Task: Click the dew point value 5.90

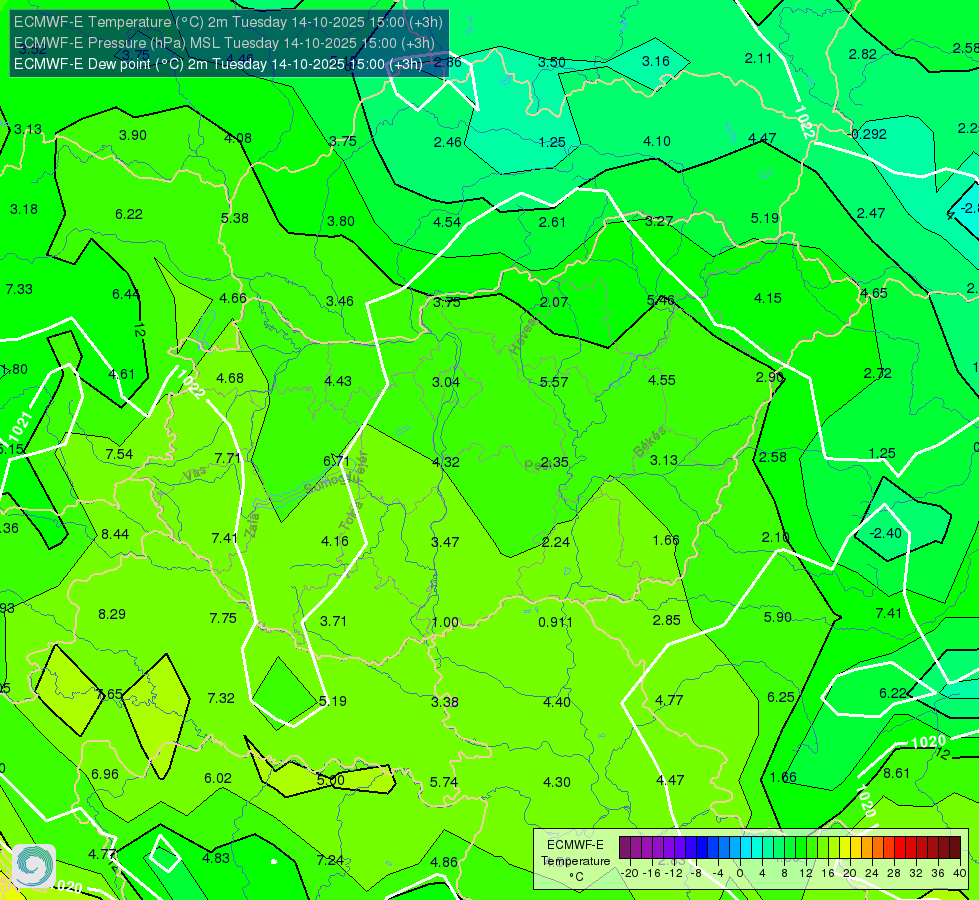Action: (x=778, y=617)
